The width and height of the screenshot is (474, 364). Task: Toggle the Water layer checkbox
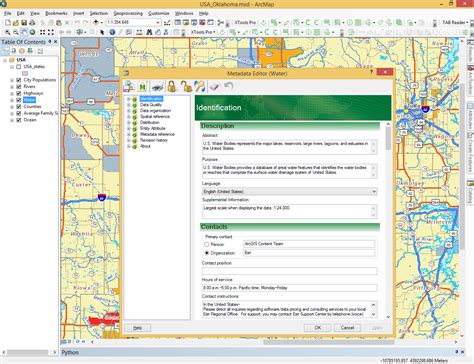[x=19, y=100]
